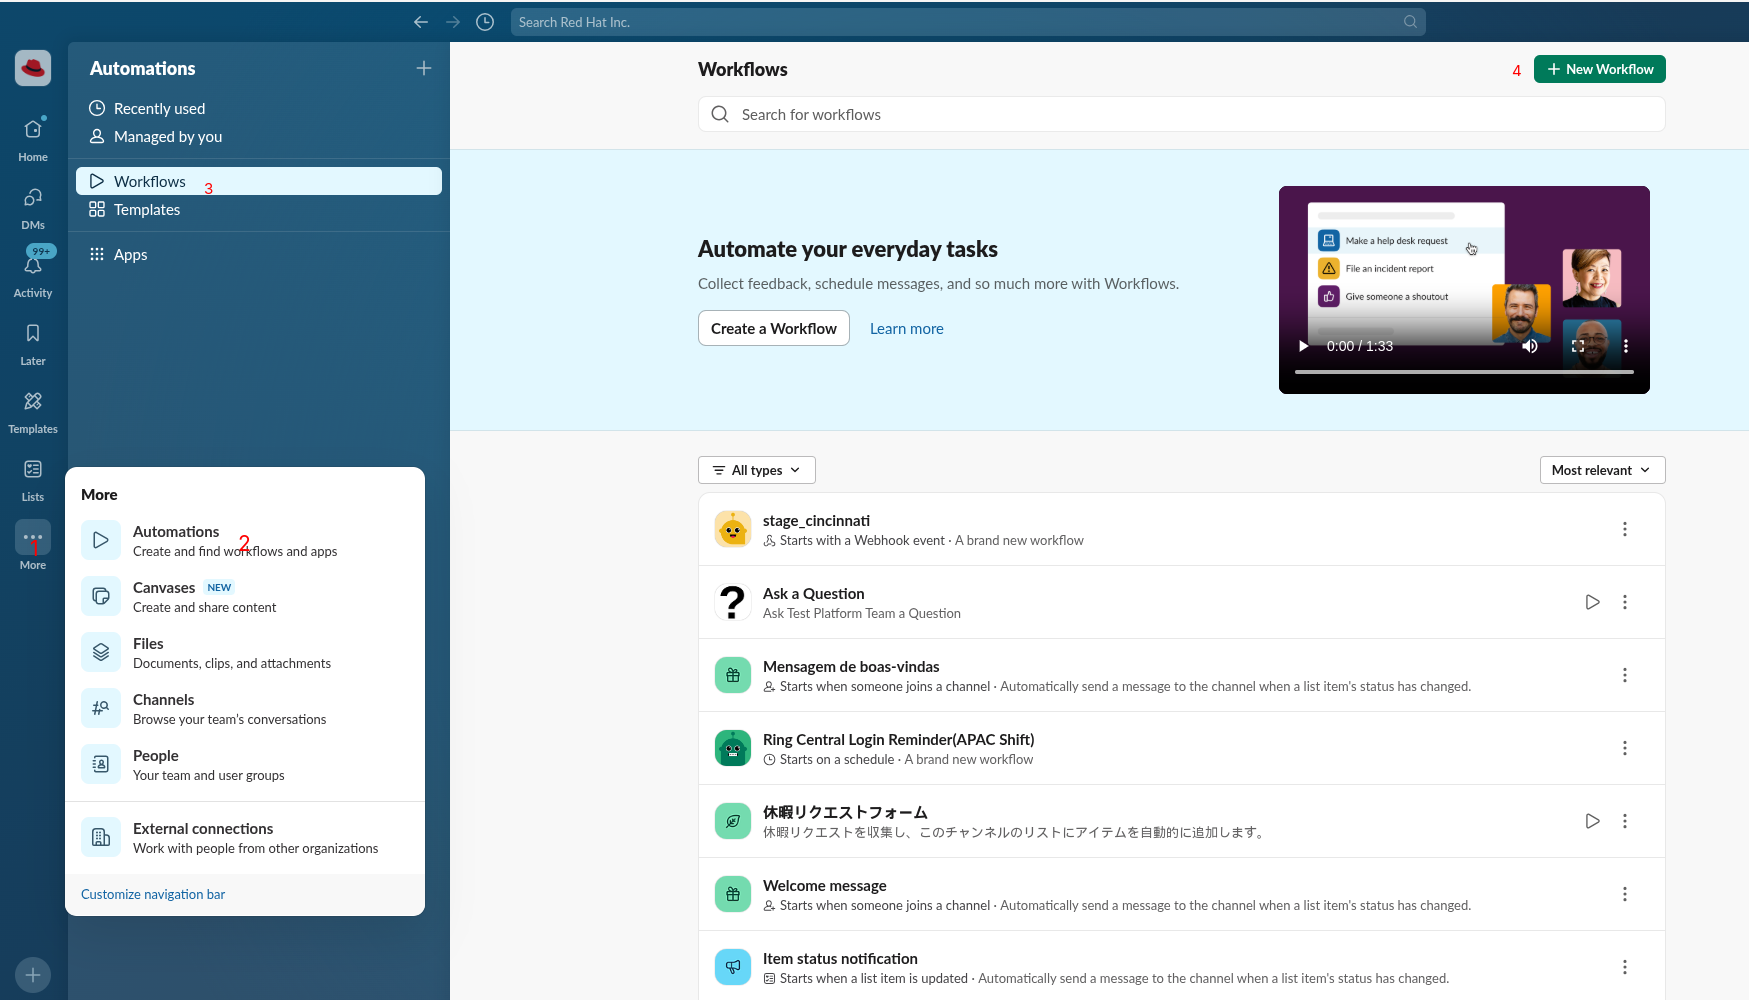
Task: Open the Item status notification workflow title
Action: tap(840, 958)
